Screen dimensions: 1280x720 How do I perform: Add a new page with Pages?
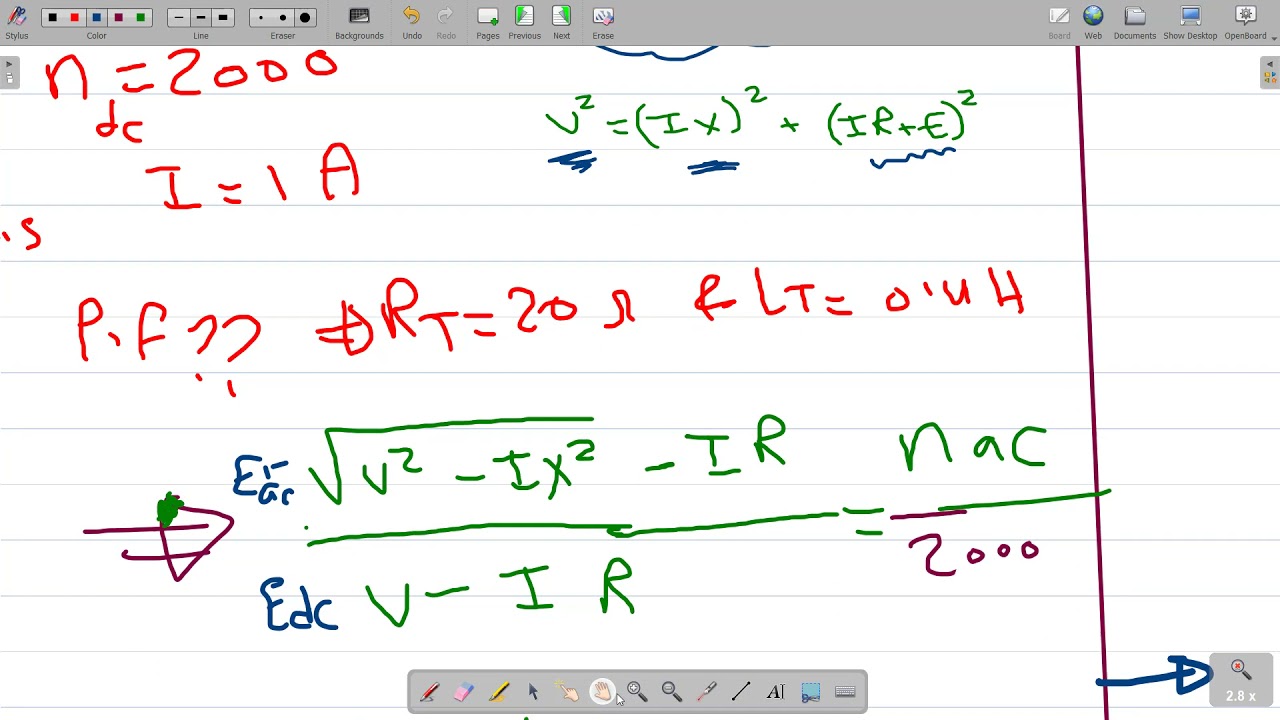tap(488, 22)
